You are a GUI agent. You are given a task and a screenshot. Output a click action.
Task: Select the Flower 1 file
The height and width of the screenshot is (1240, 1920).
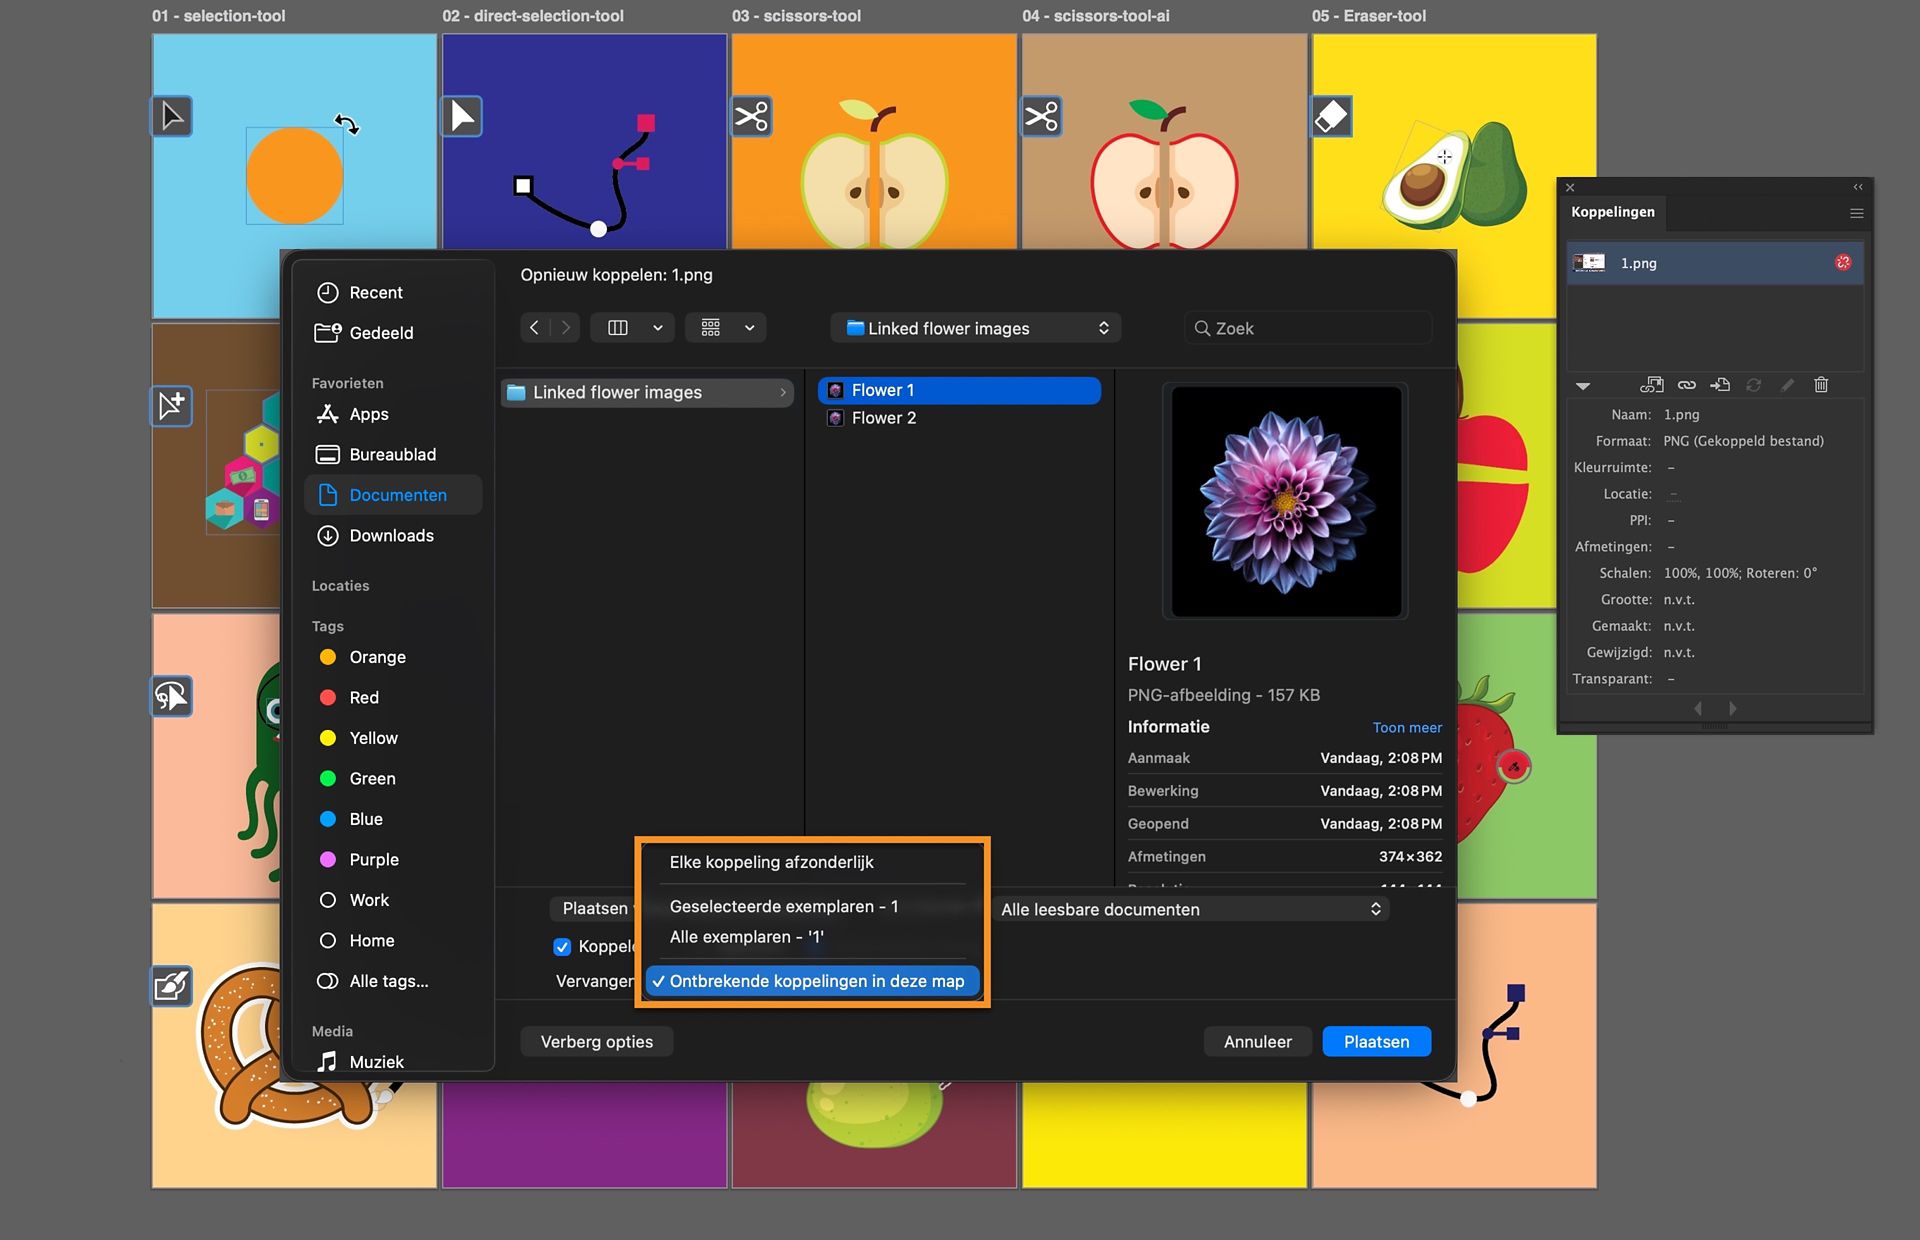pyautogui.click(x=959, y=390)
